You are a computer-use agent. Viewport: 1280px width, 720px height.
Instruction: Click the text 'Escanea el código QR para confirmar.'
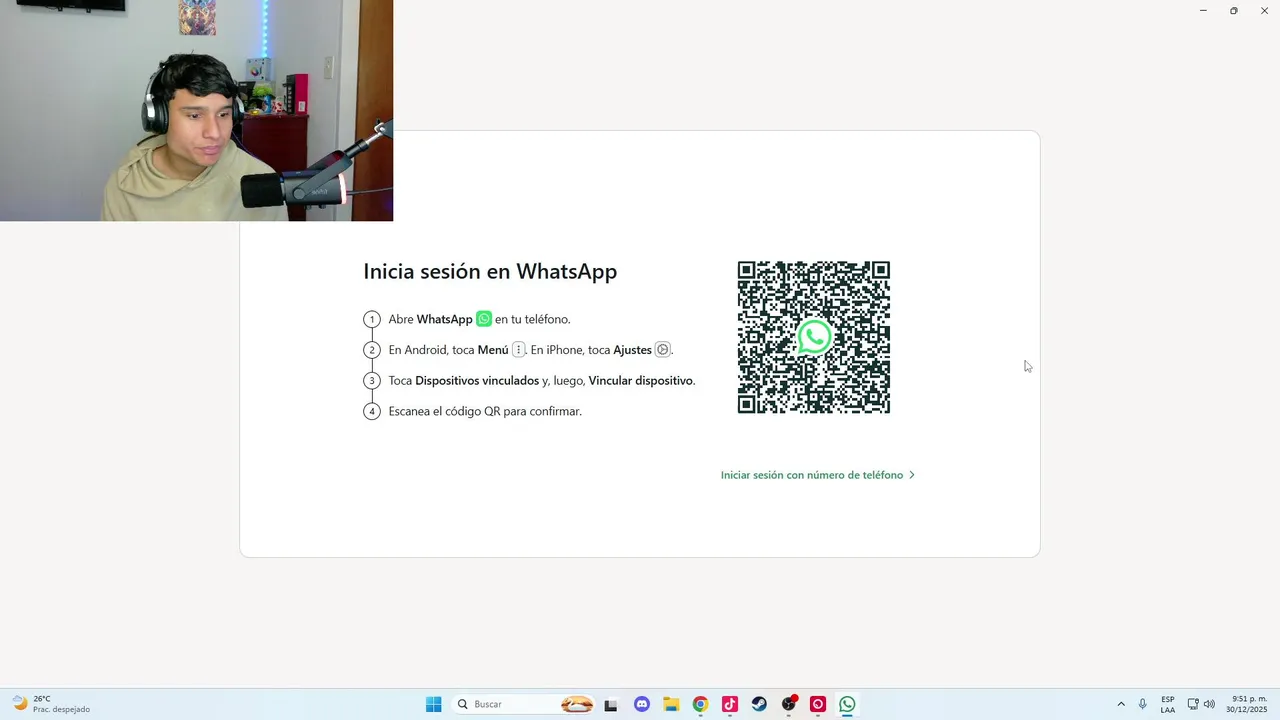(485, 411)
